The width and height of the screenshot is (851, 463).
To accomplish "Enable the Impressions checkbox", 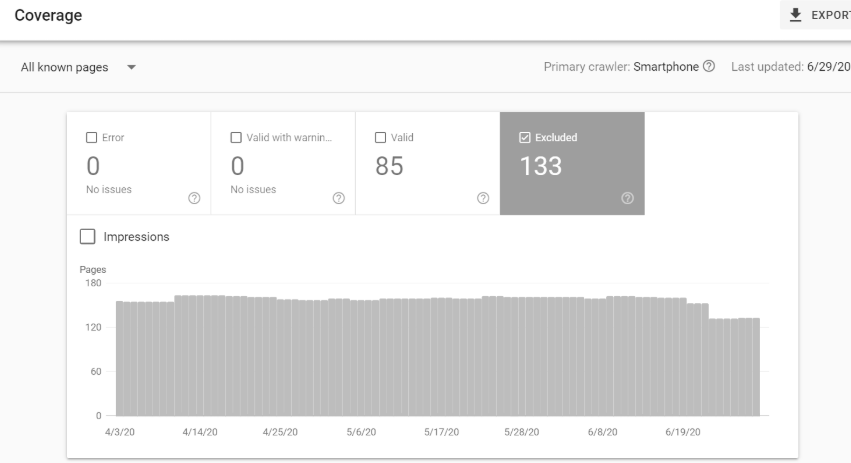I will pos(88,237).
